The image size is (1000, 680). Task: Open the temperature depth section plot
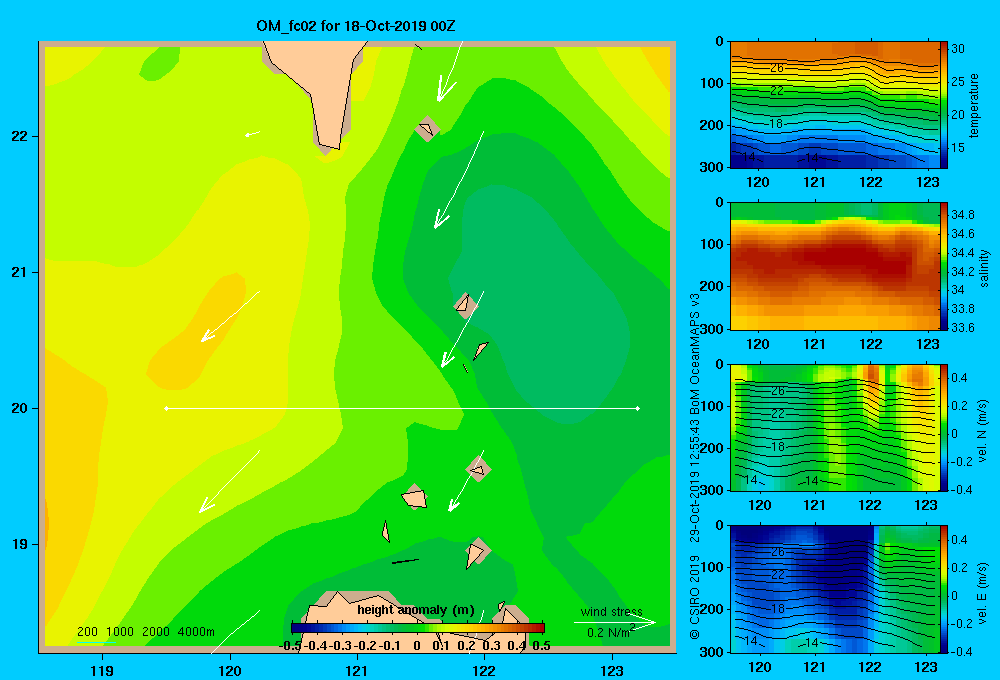(834, 105)
